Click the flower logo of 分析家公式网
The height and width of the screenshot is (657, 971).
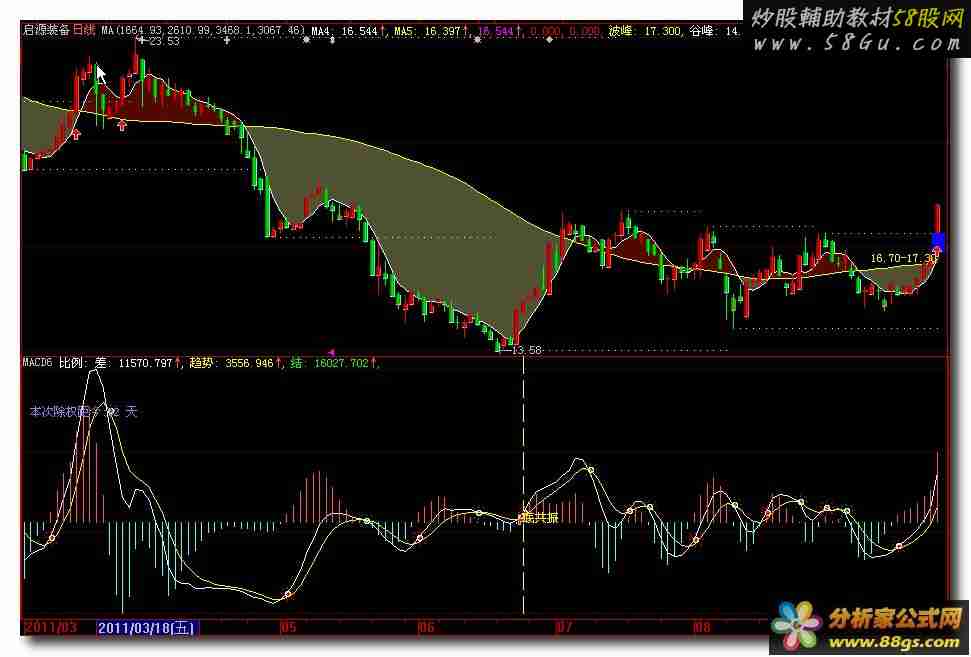pos(797,626)
